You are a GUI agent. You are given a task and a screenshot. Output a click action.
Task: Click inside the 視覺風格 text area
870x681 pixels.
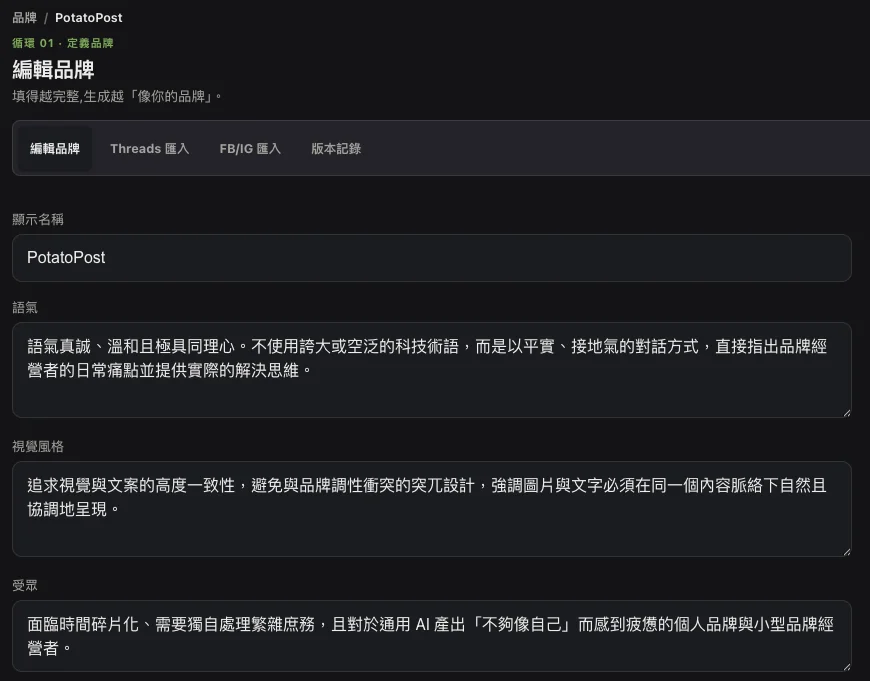[x=432, y=508]
